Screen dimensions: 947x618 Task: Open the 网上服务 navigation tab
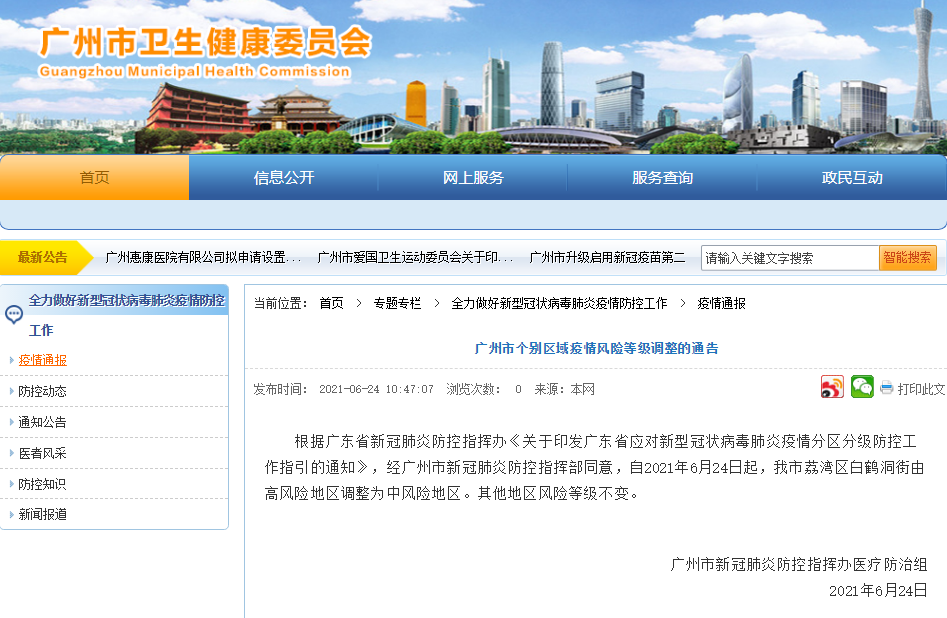click(x=473, y=178)
